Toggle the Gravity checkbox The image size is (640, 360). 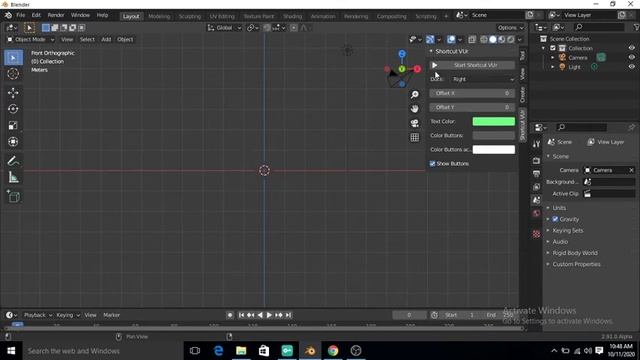pyautogui.click(x=555, y=219)
